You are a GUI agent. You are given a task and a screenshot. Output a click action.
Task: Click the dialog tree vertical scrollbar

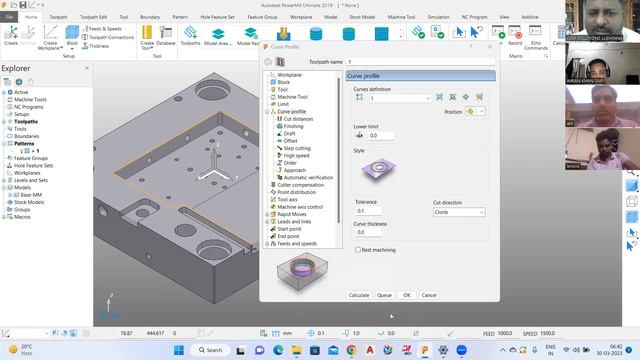(x=339, y=151)
